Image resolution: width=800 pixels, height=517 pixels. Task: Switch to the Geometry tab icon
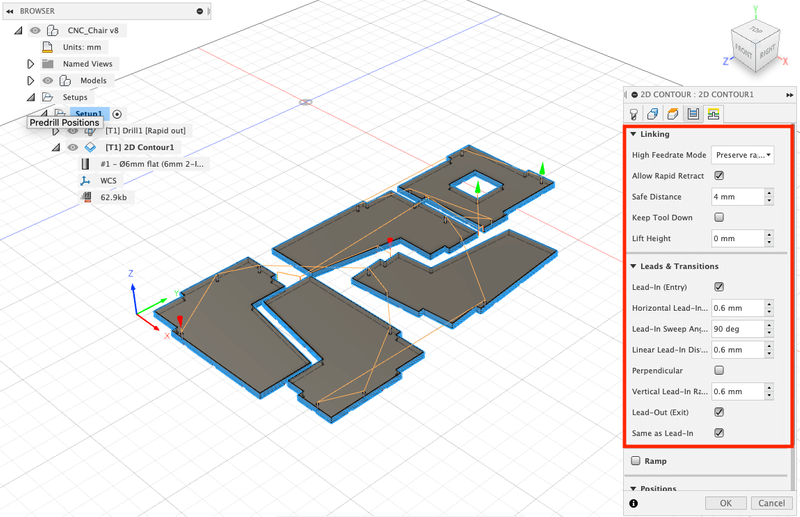653,114
